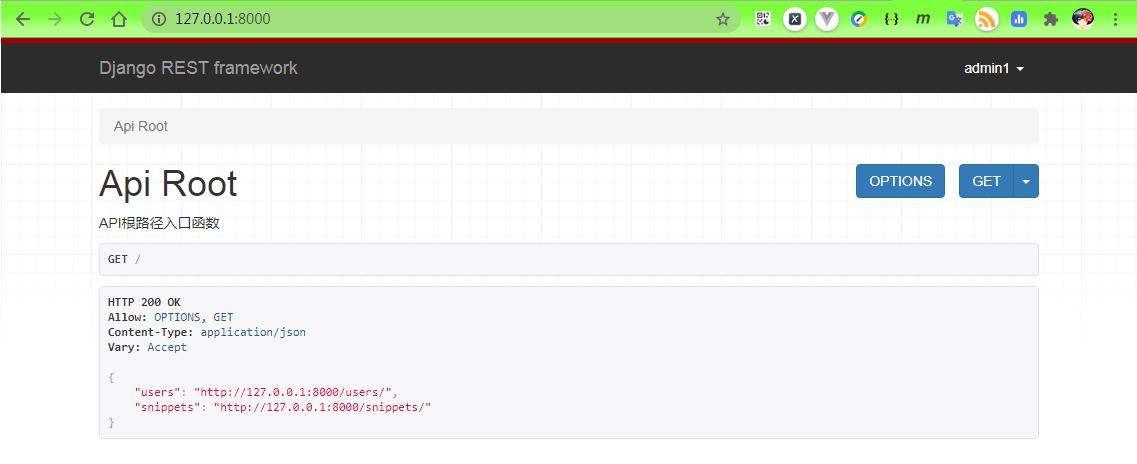Click the "snippets" JSON key

[167, 407]
